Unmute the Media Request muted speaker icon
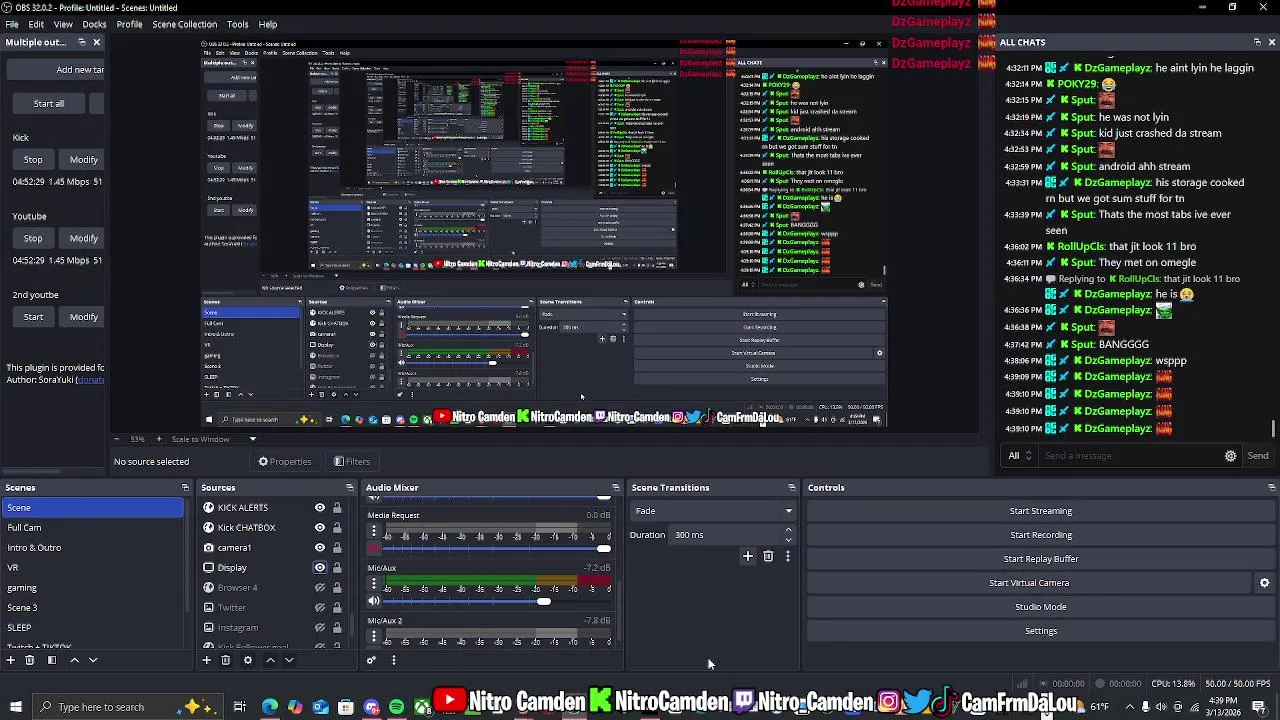The width and height of the screenshot is (1280, 720). click(374, 548)
